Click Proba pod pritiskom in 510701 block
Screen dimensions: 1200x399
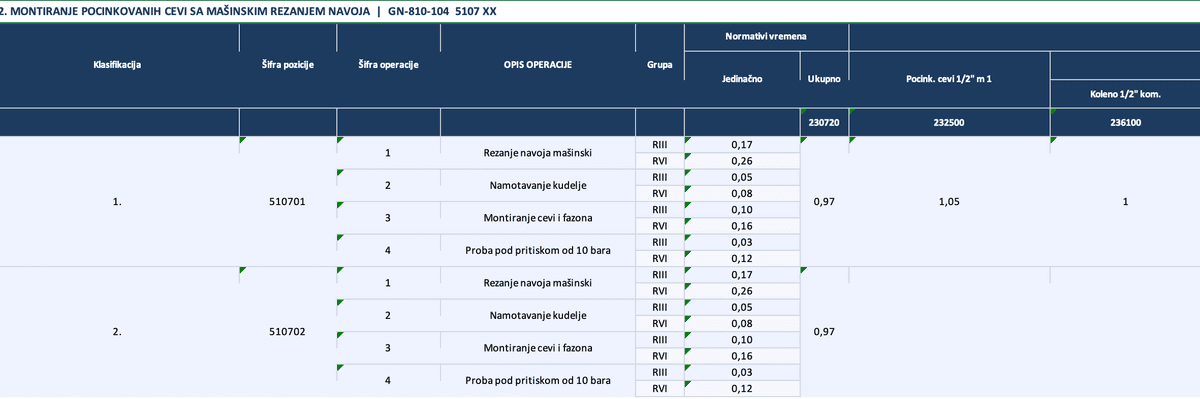[537, 250]
